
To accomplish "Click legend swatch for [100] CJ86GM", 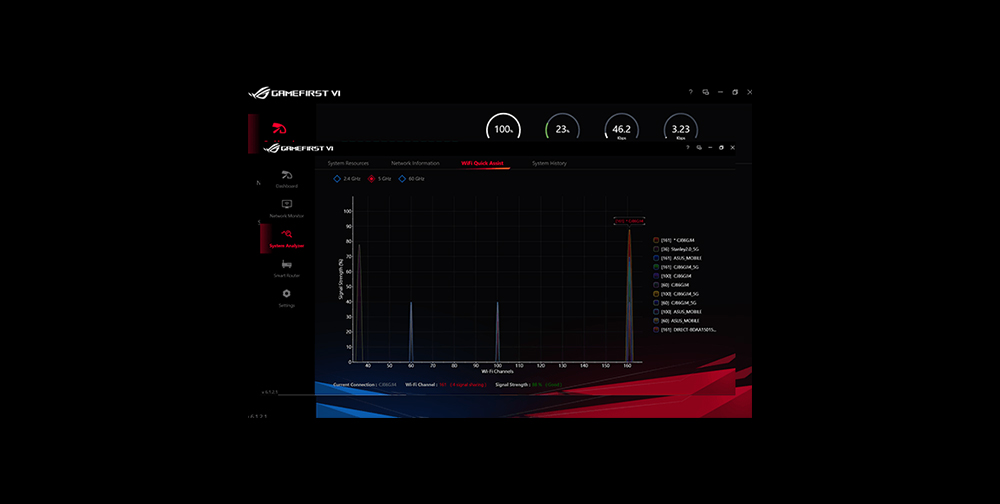I will click(x=656, y=276).
